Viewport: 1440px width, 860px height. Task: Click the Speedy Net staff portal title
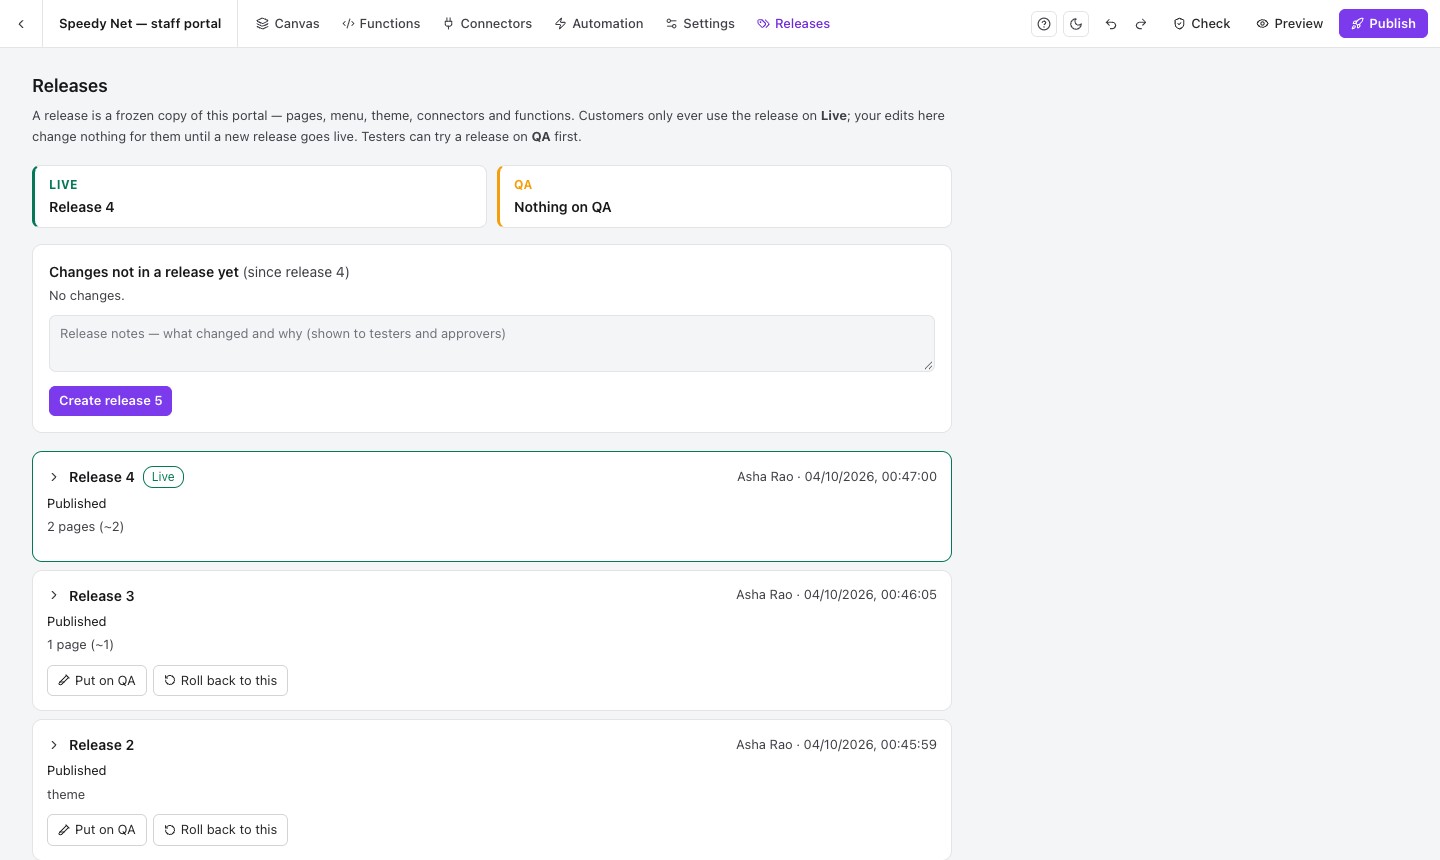(x=140, y=24)
